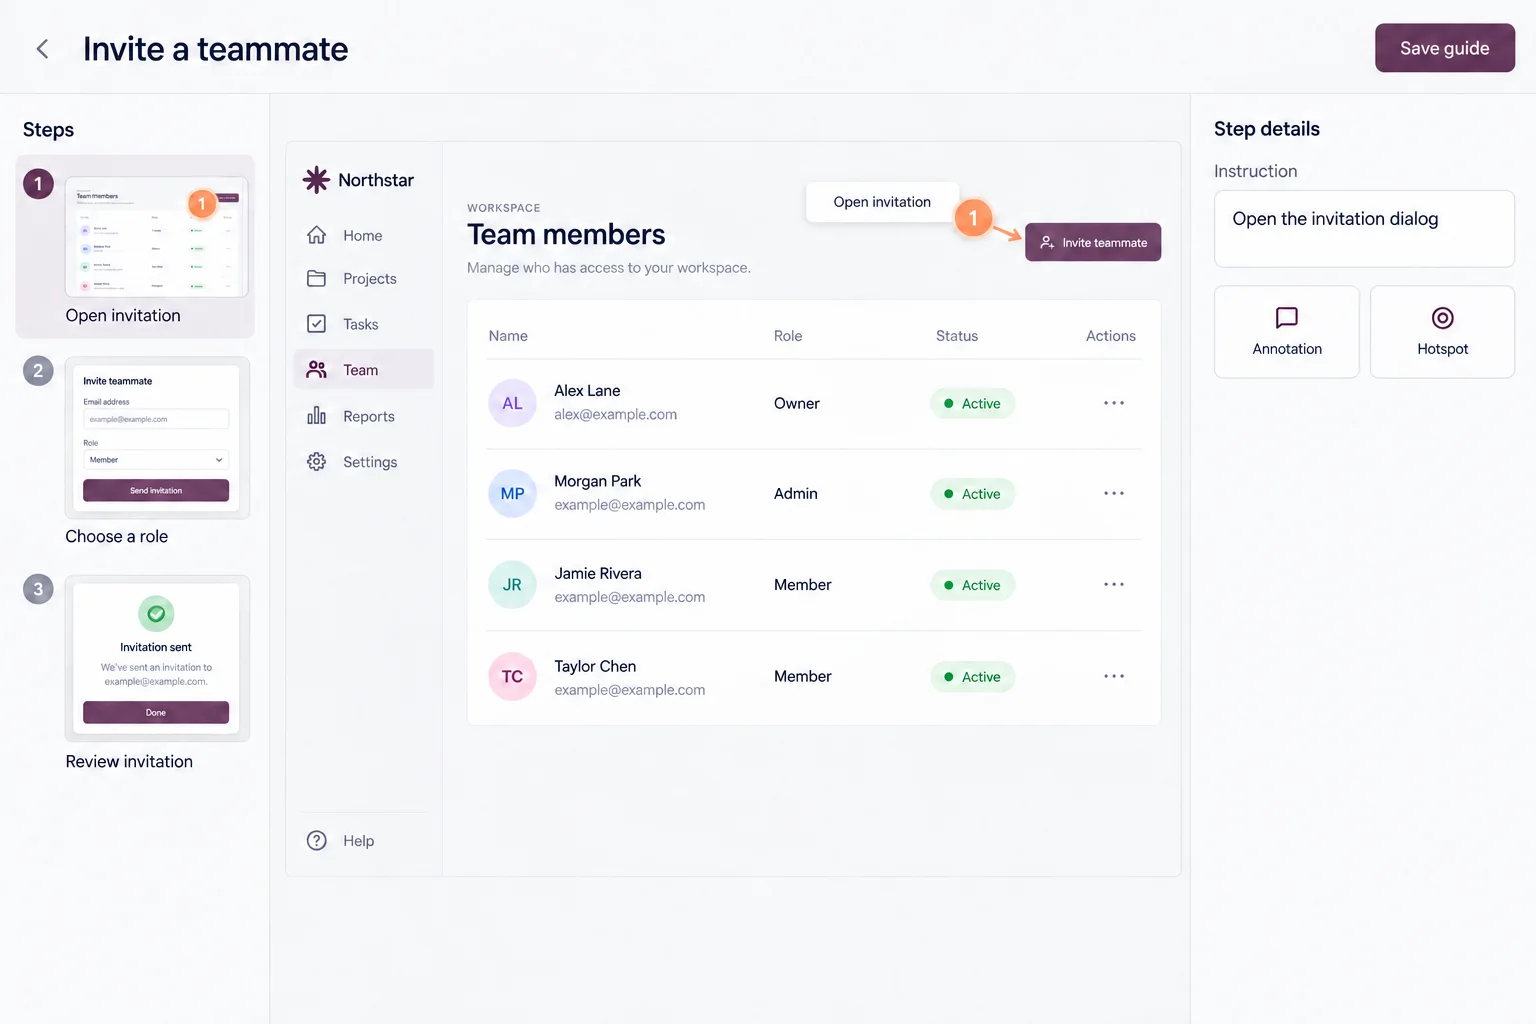
Task: Open actions menu for Alex Lane
Action: [1114, 403]
